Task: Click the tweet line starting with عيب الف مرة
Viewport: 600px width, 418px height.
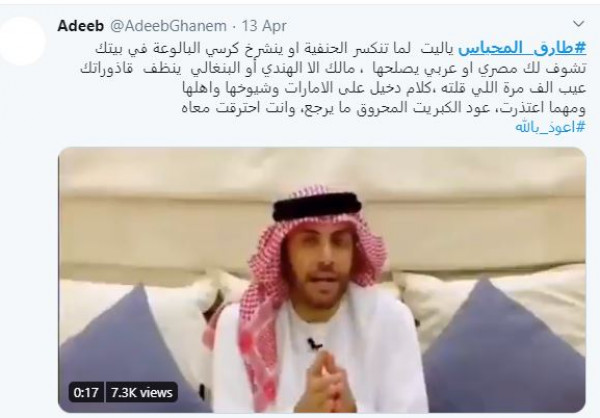Action: (x=383, y=88)
